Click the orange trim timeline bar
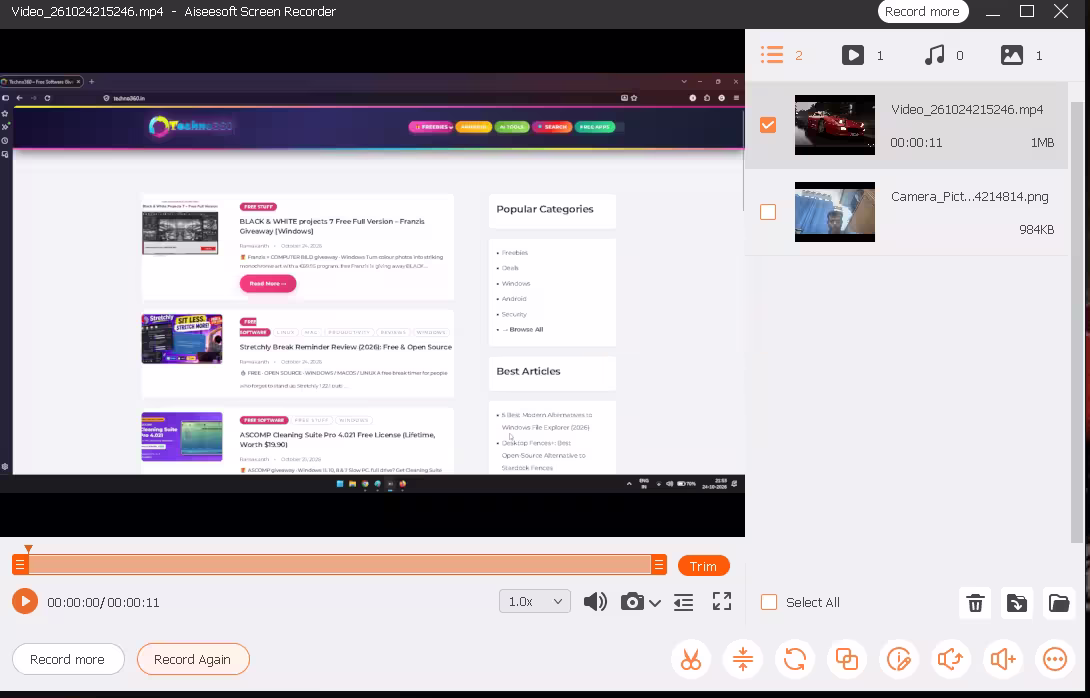Viewport: 1090px width, 698px height. [x=339, y=565]
